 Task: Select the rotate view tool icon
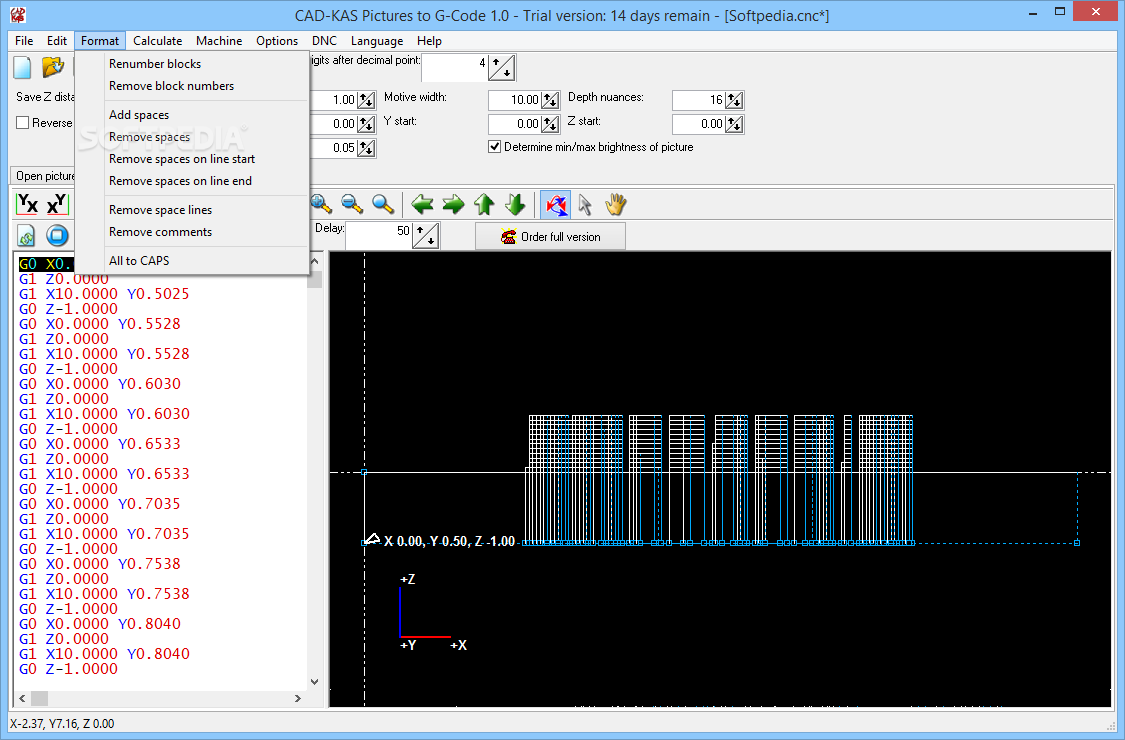555,205
